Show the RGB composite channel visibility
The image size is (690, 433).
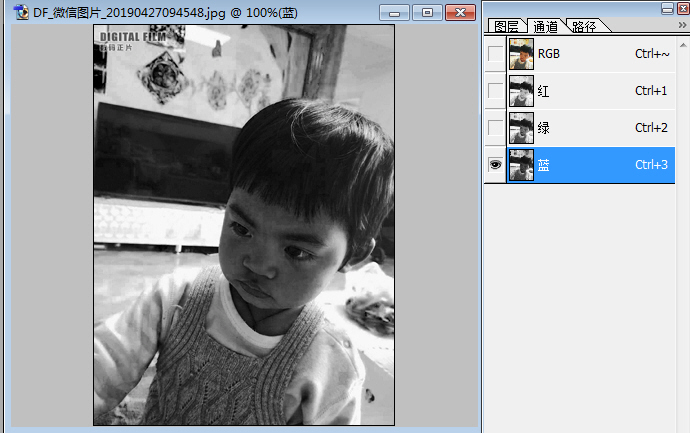[495, 54]
